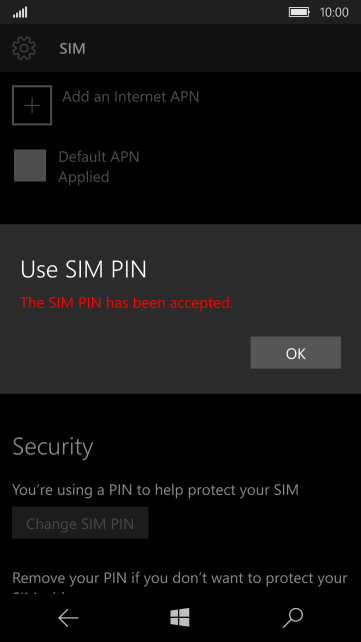
Task: Tap the "You're using a PIN" description text
Action: click(x=156, y=490)
